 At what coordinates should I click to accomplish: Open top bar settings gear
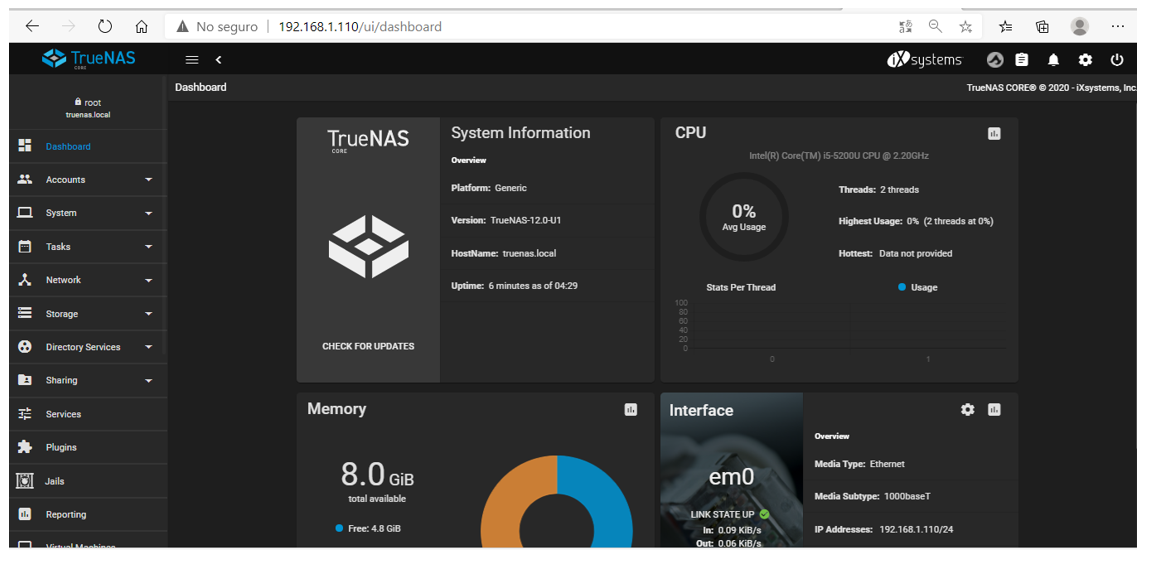[x=1085, y=60]
